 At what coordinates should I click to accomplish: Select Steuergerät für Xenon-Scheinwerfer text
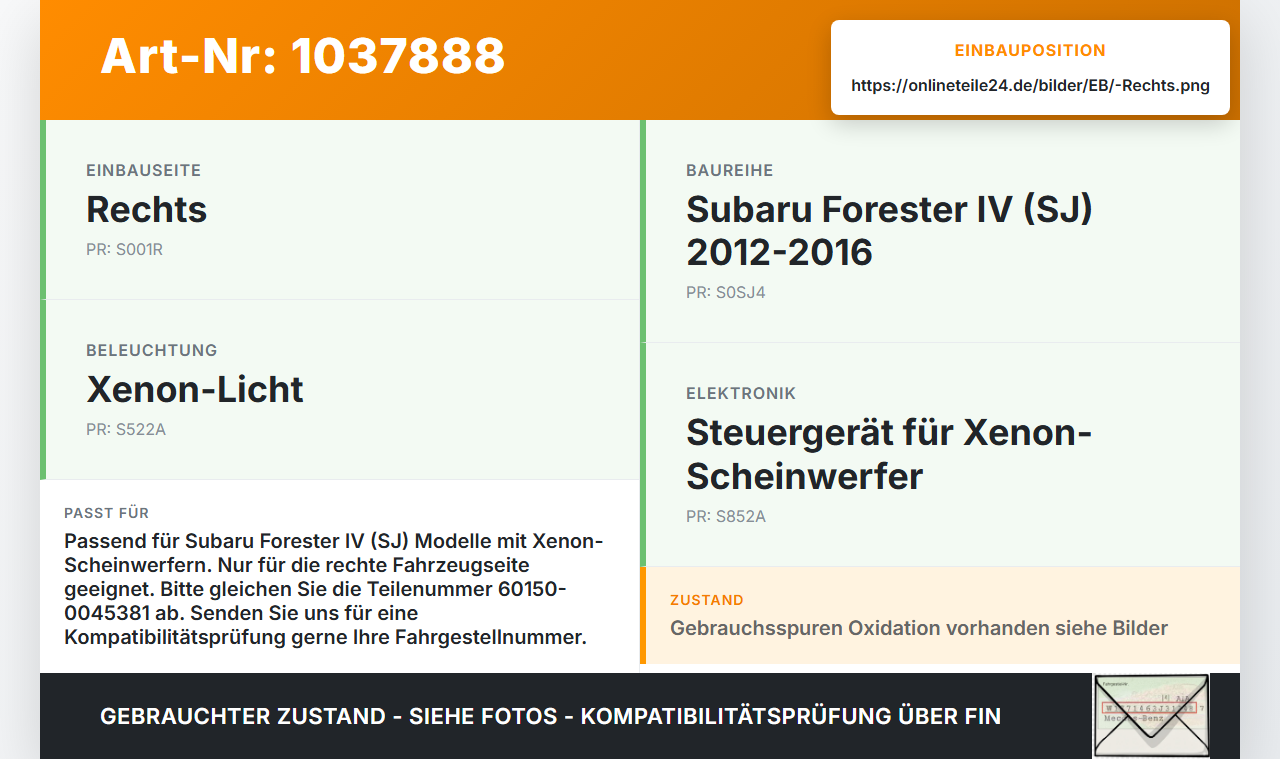coord(889,454)
